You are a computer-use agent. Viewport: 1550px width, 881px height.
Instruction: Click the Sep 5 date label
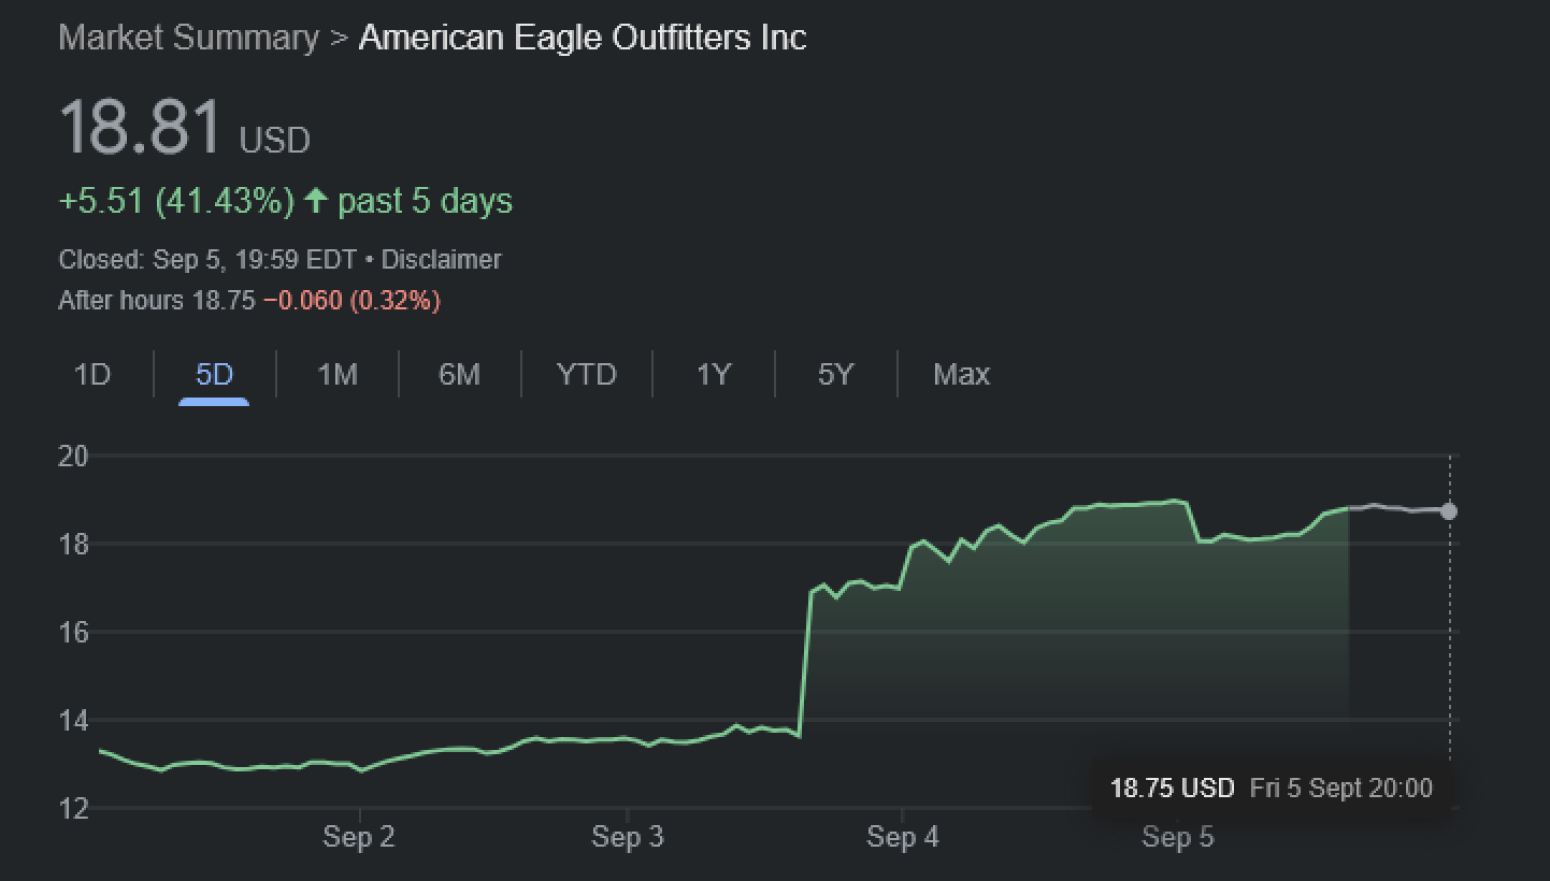1178,837
